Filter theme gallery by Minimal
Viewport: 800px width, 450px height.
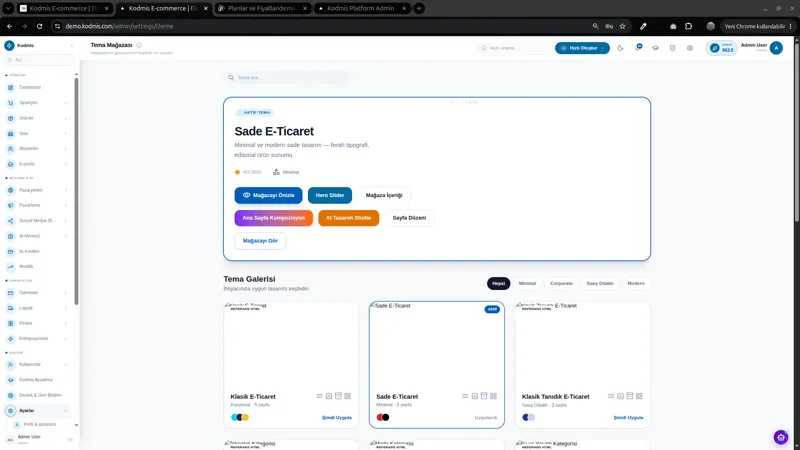tap(527, 283)
